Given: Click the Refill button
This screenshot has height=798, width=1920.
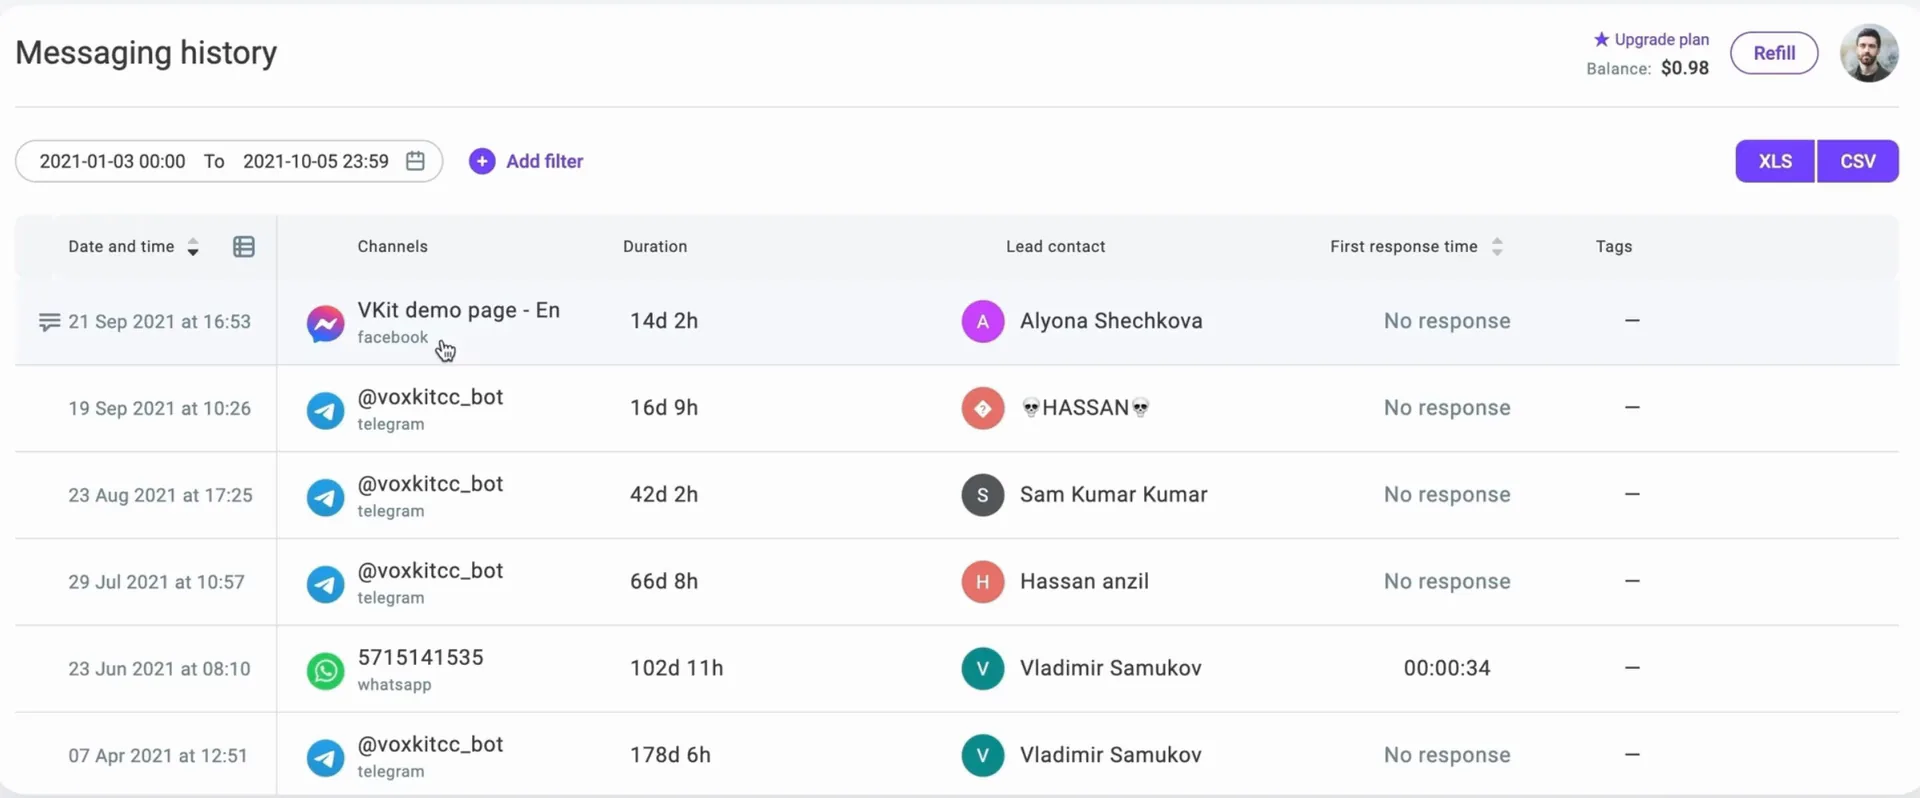Looking at the screenshot, I should [x=1774, y=53].
